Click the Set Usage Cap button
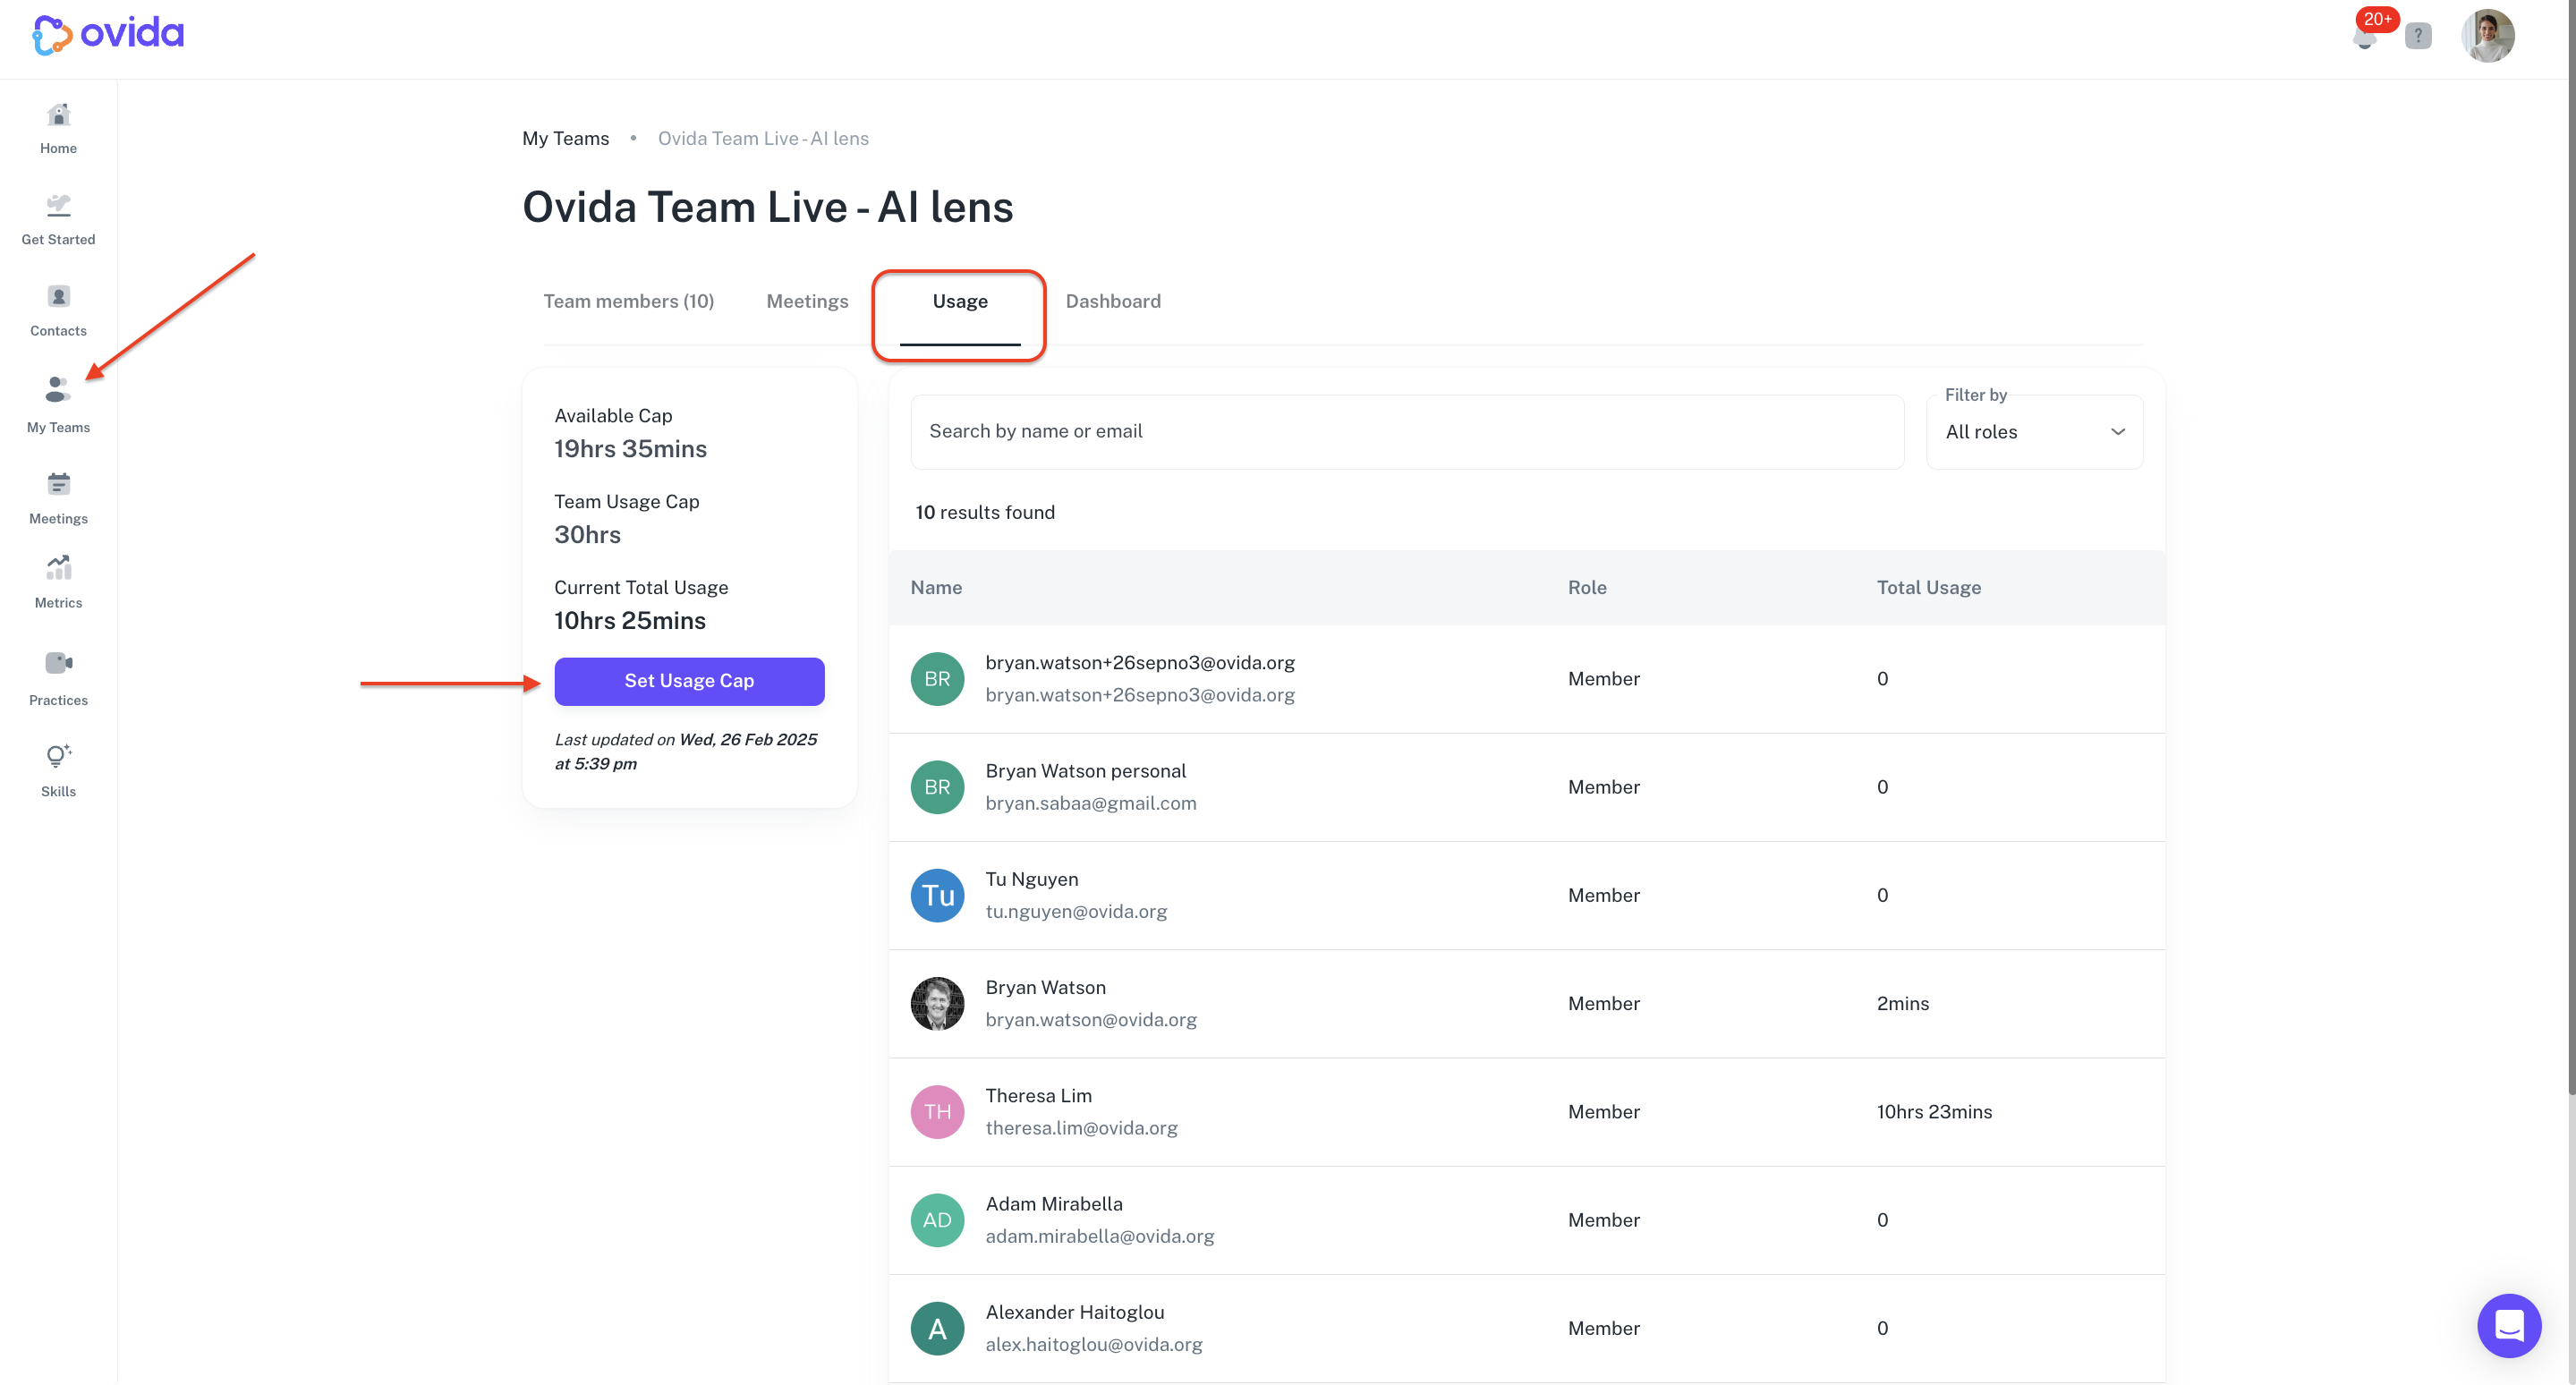2576x1385 pixels. [x=689, y=681]
